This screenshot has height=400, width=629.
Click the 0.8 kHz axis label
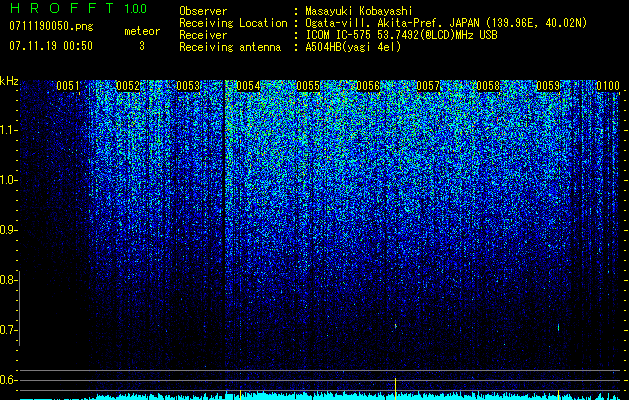click(x=8, y=280)
